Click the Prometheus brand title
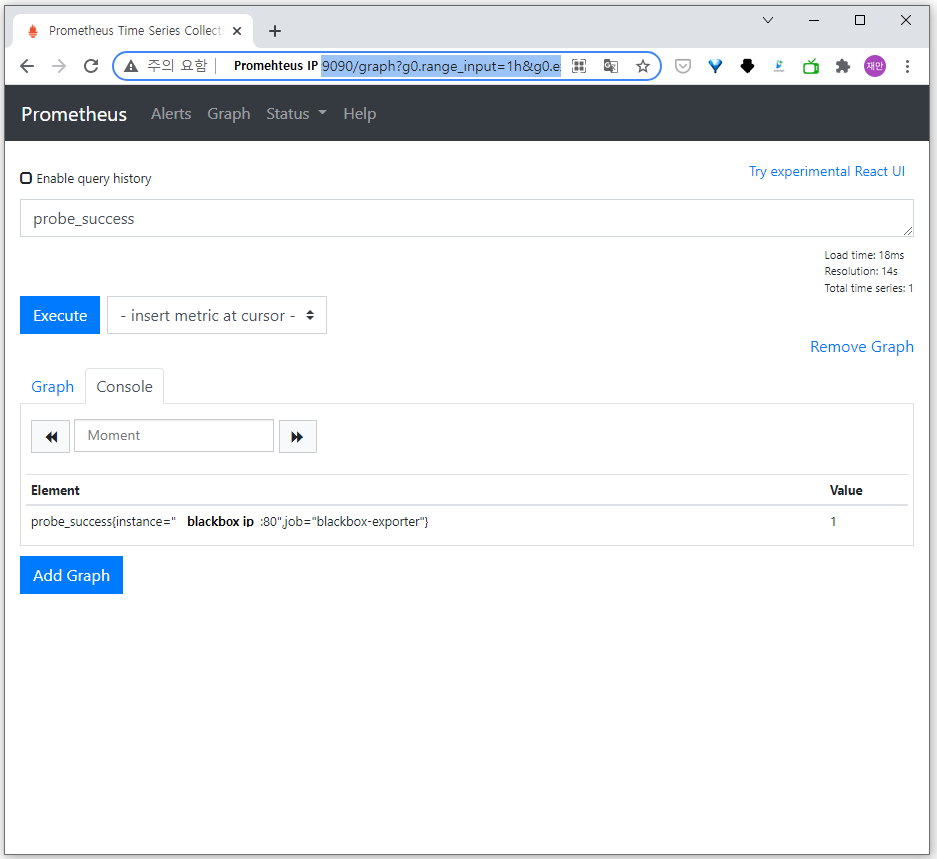Screen dimensions: 937x859 [74, 114]
